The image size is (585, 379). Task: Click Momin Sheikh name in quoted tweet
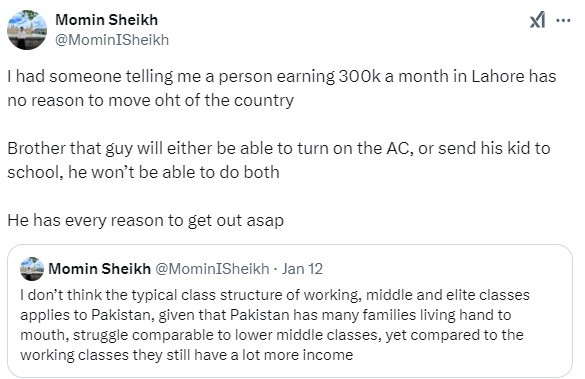100,269
